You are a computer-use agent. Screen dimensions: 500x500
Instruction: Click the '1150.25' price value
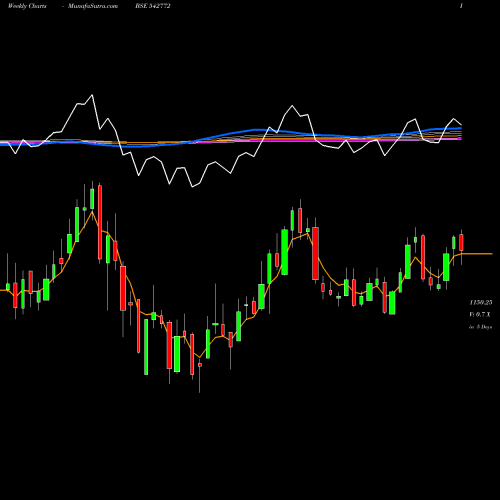coord(481,302)
